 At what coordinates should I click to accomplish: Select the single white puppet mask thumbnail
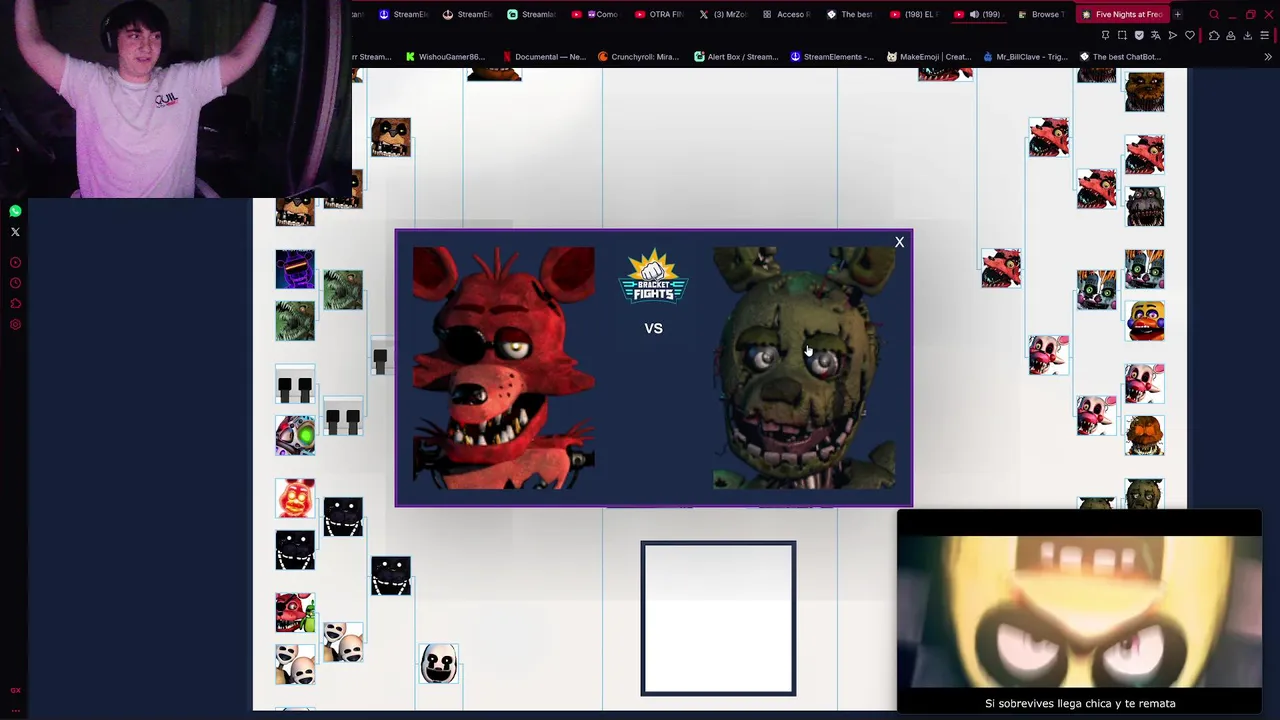click(x=439, y=664)
